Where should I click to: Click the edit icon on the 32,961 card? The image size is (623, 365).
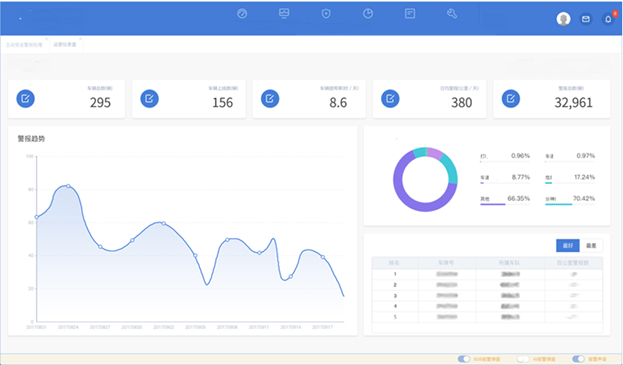coord(511,98)
